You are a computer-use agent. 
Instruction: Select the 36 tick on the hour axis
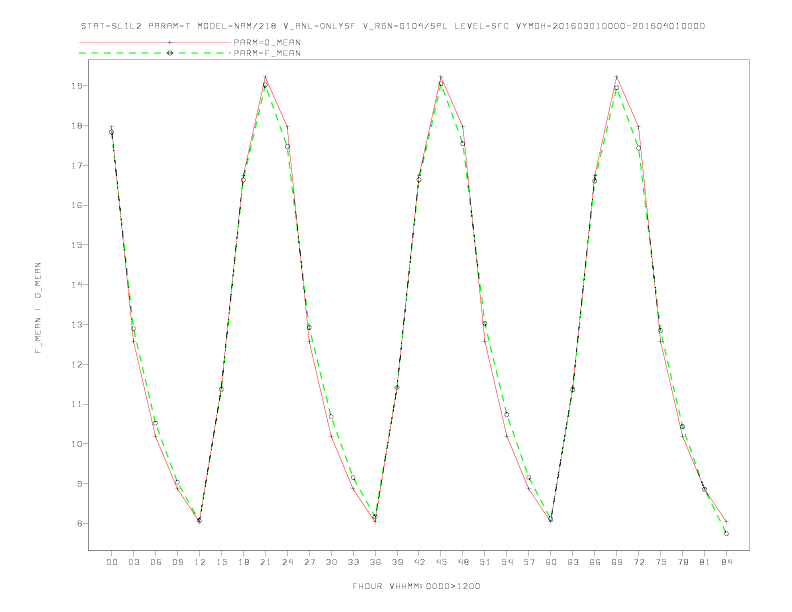coord(375,562)
